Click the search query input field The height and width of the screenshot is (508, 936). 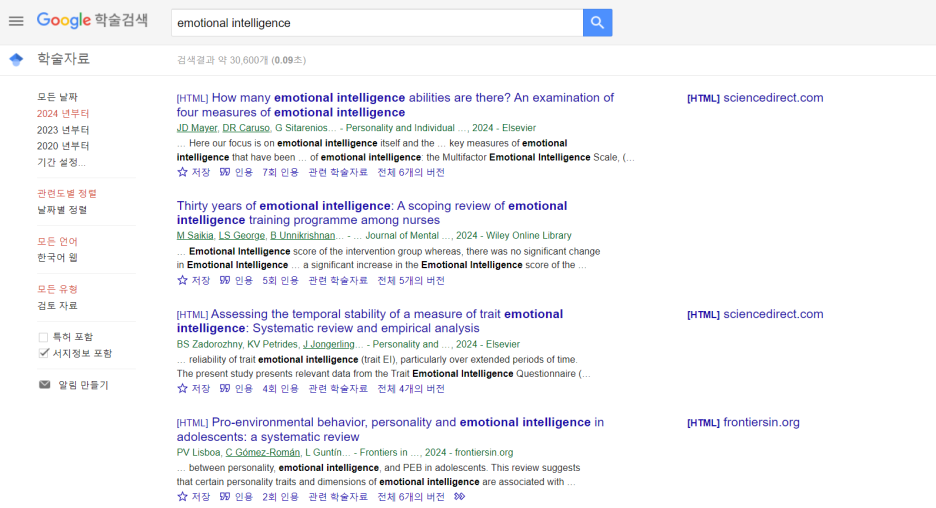[377, 23]
